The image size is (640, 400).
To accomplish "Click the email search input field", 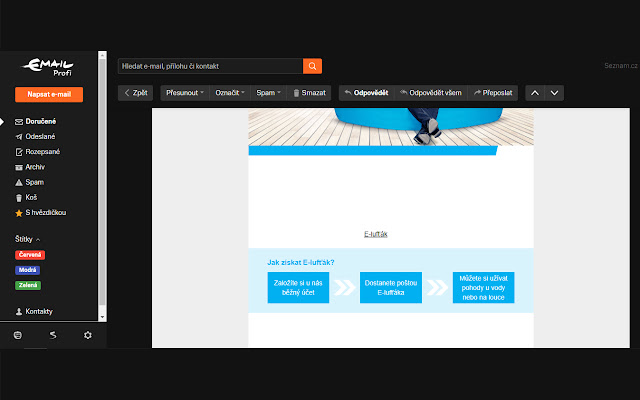I will [x=210, y=66].
